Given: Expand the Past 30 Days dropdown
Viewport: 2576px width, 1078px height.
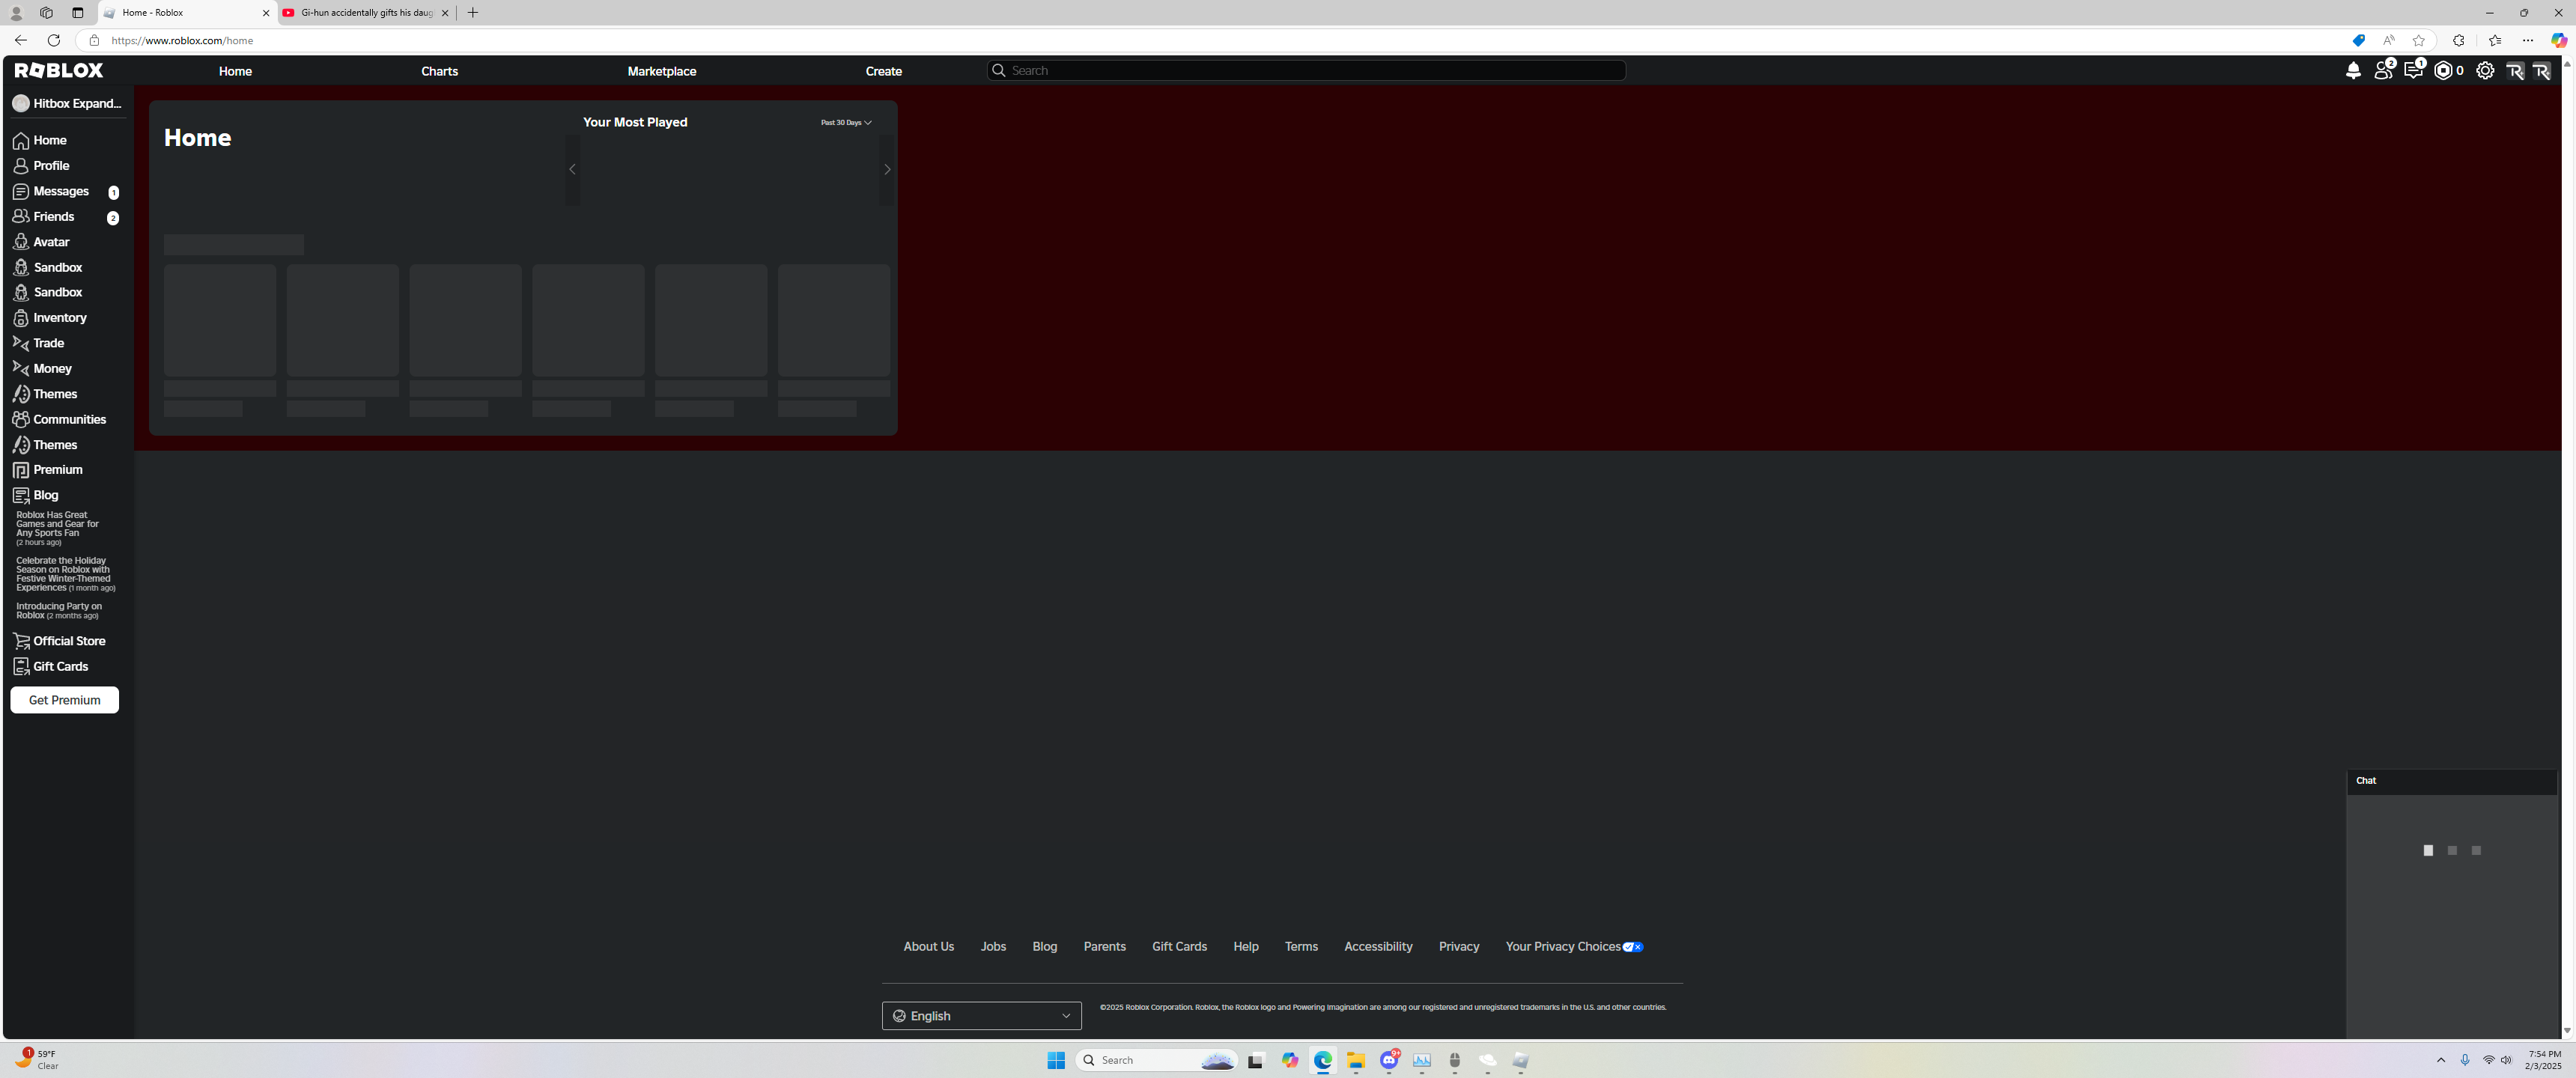Looking at the screenshot, I should 846,123.
